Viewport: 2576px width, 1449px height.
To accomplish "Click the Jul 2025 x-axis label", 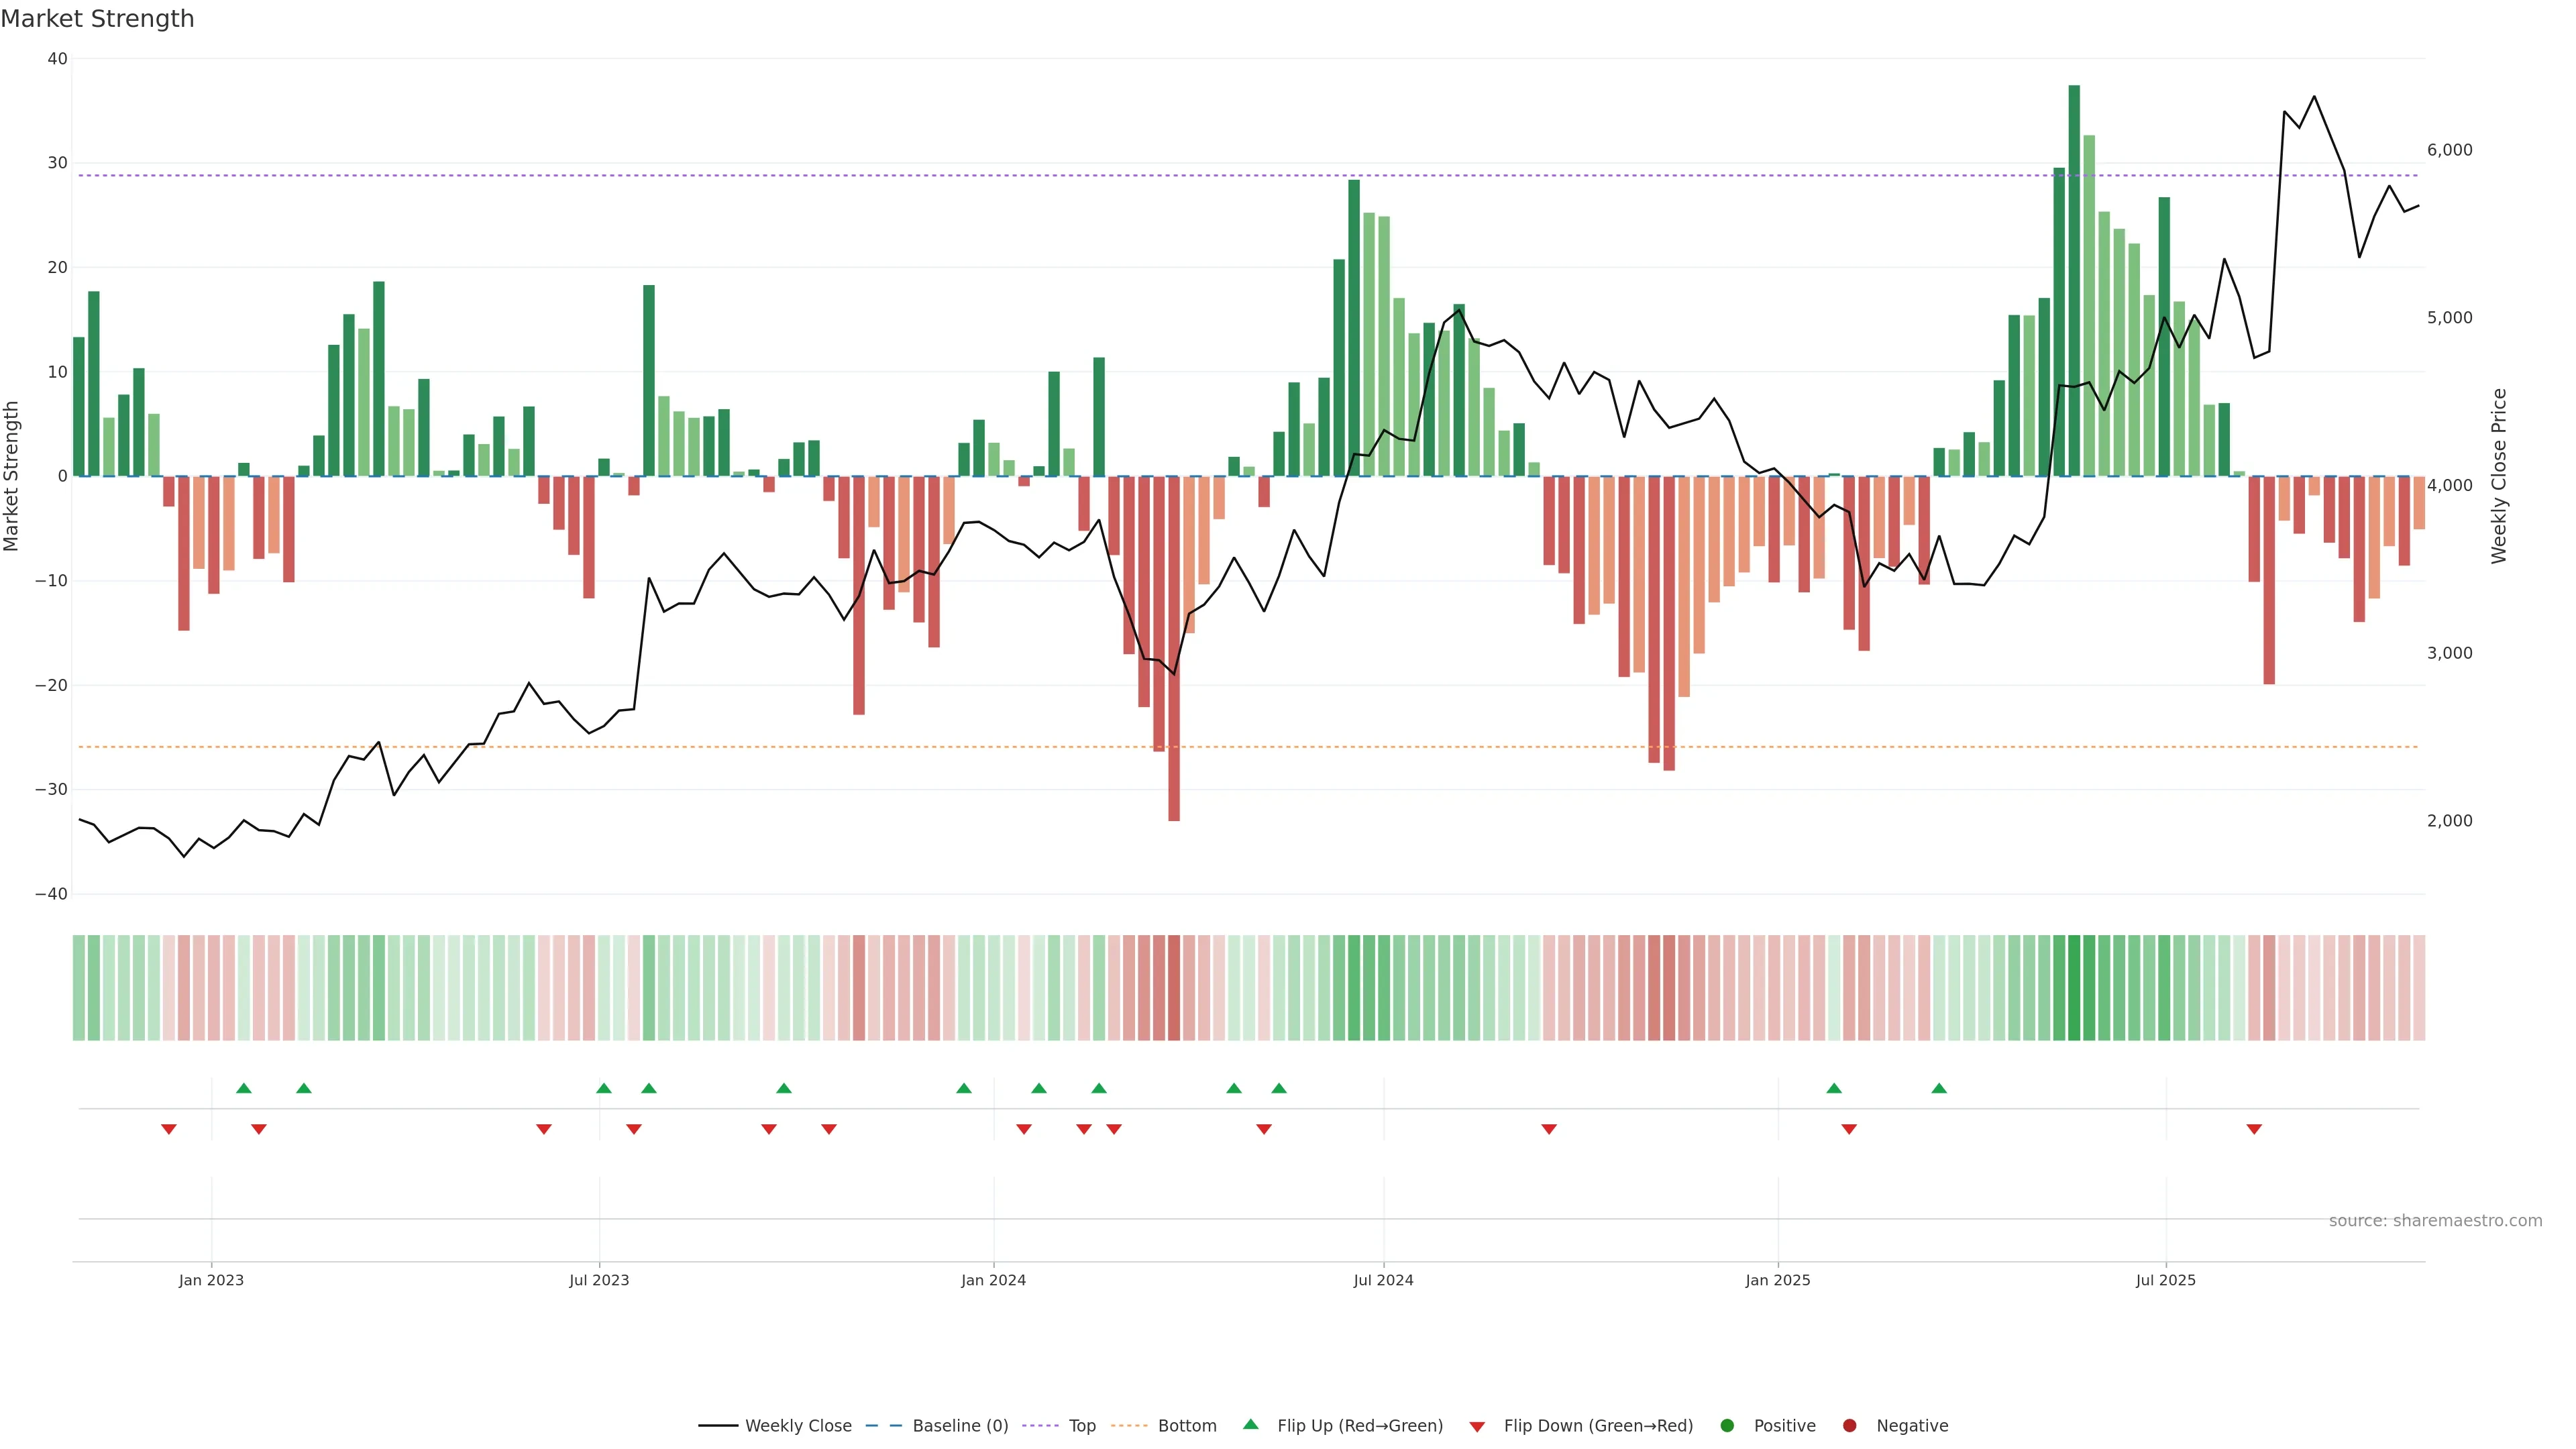I will (2165, 1280).
